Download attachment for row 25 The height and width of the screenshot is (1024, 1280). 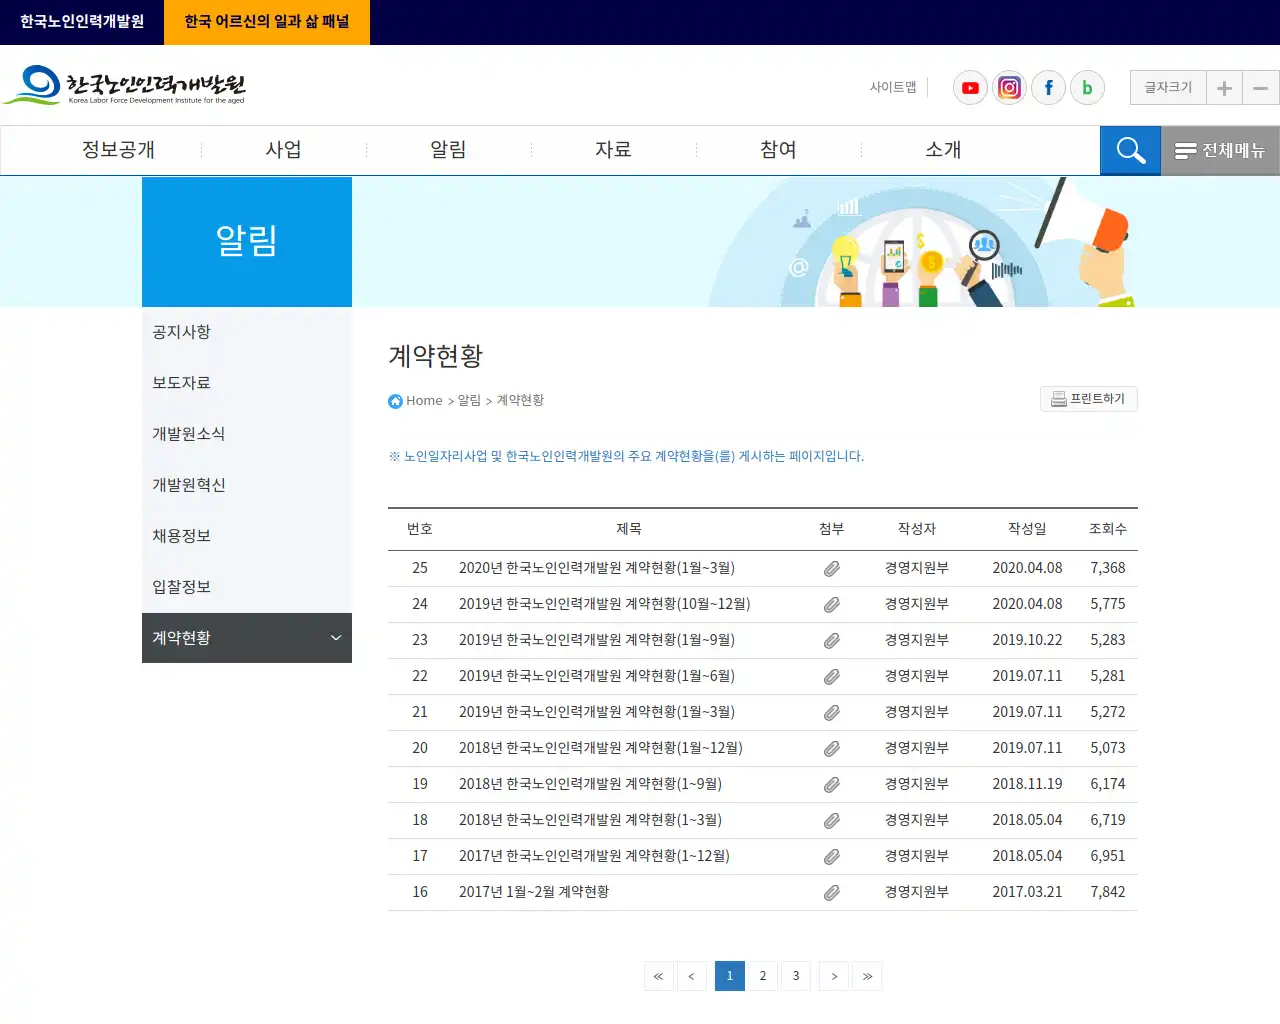pyautogui.click(x=831, y=569)
